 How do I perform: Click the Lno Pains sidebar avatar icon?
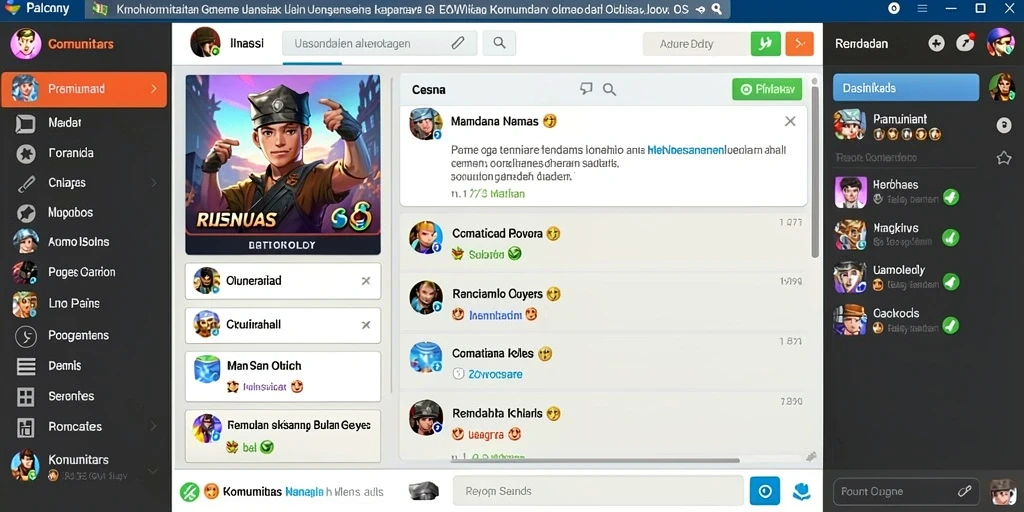[25, 304]
